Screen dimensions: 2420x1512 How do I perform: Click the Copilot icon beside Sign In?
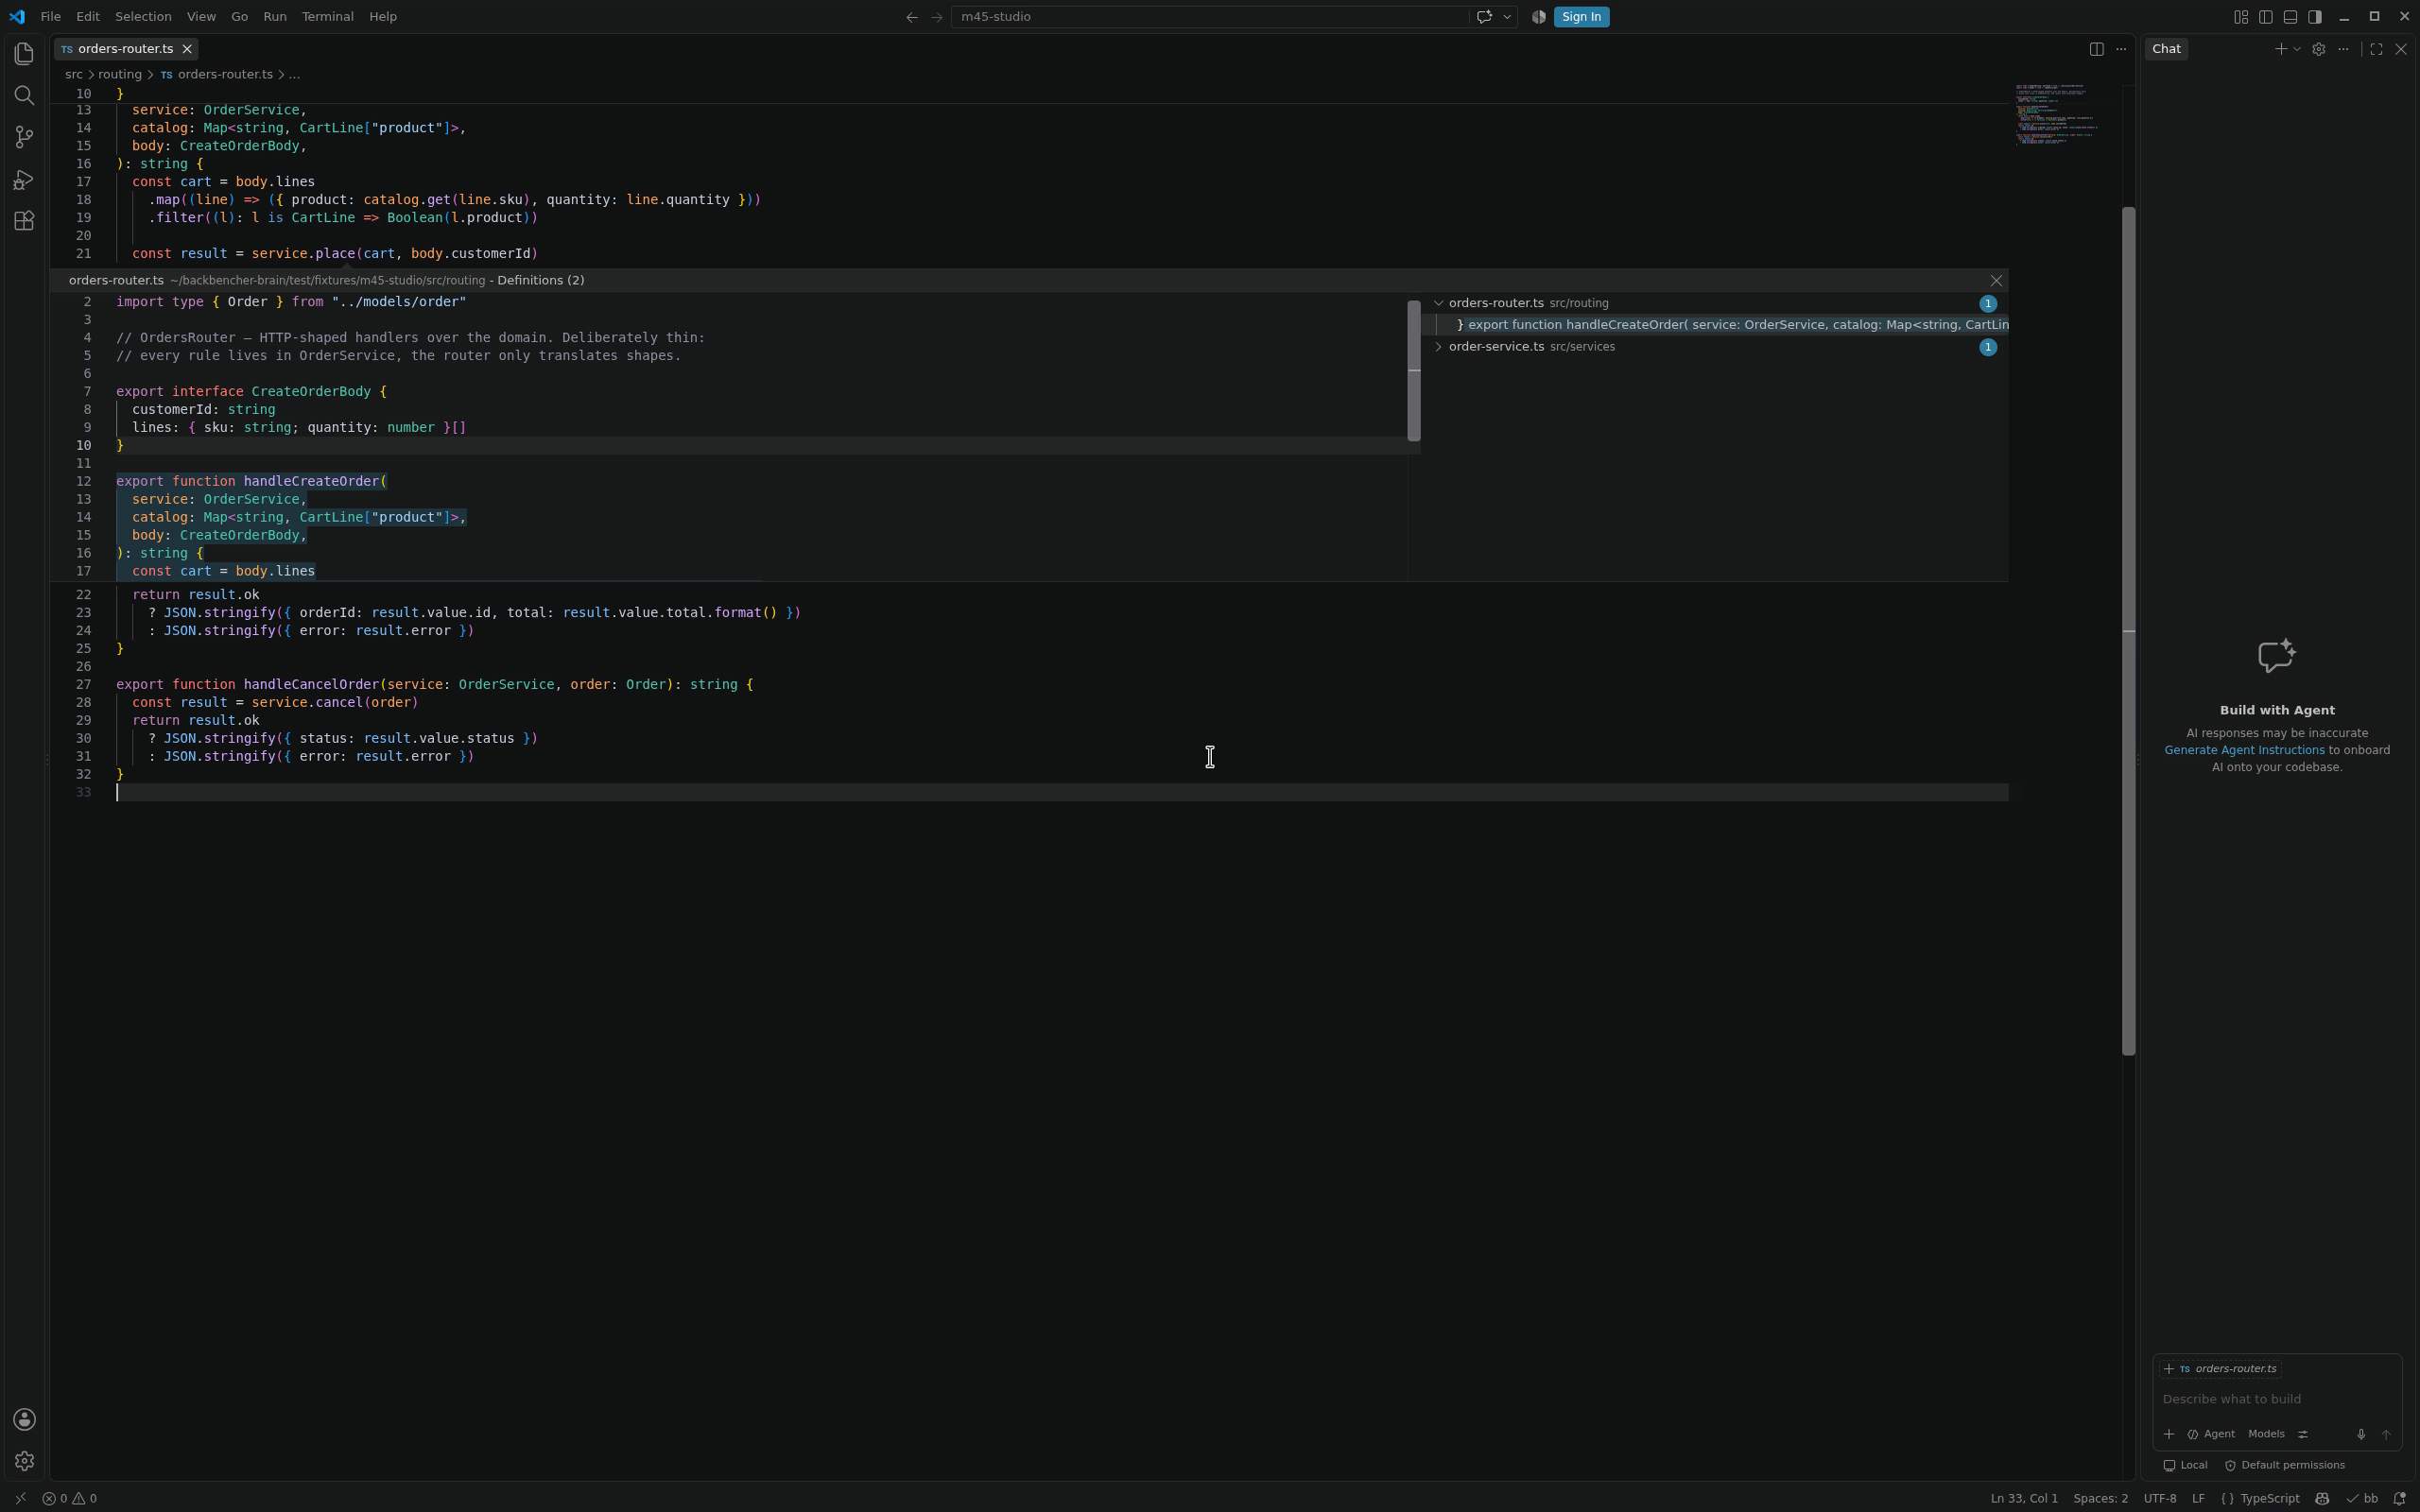coord(1538,17)
